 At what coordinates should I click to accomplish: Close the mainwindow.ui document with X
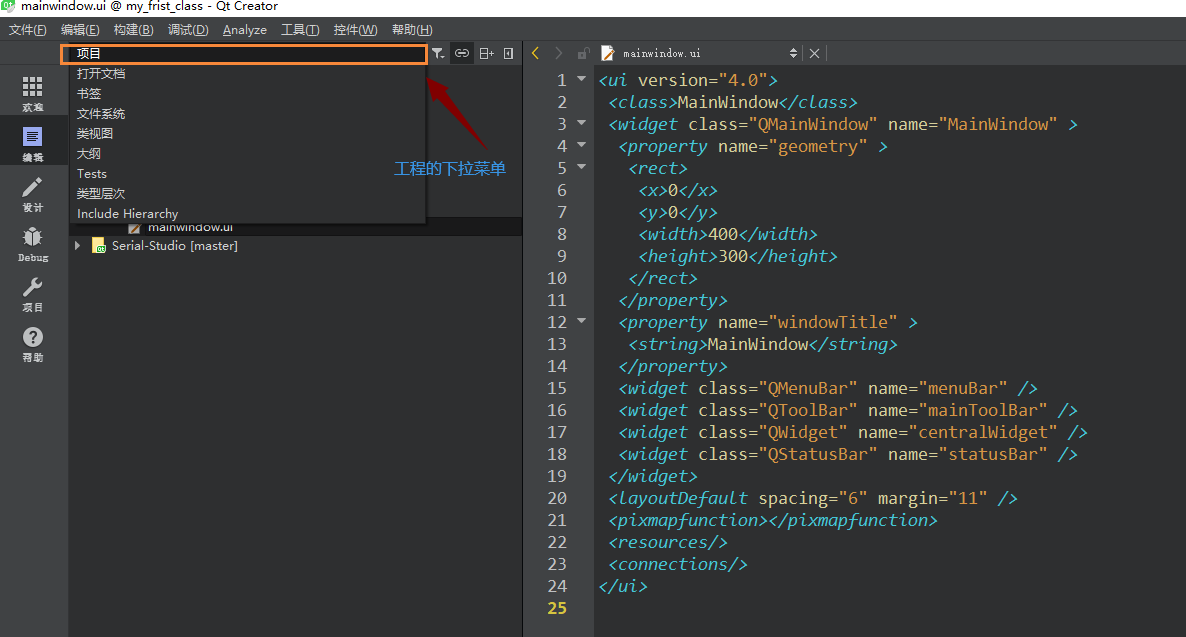click(x=814, y=53)
